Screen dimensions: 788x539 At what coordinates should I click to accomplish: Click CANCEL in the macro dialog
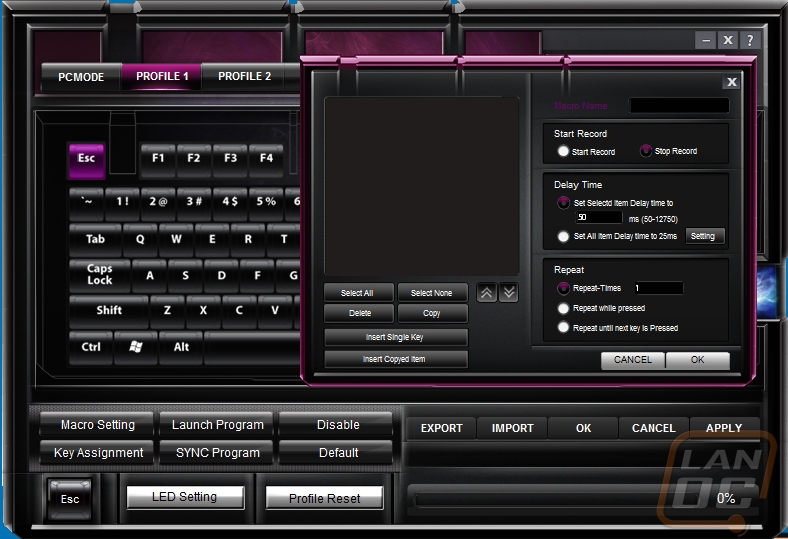(633, 360)
